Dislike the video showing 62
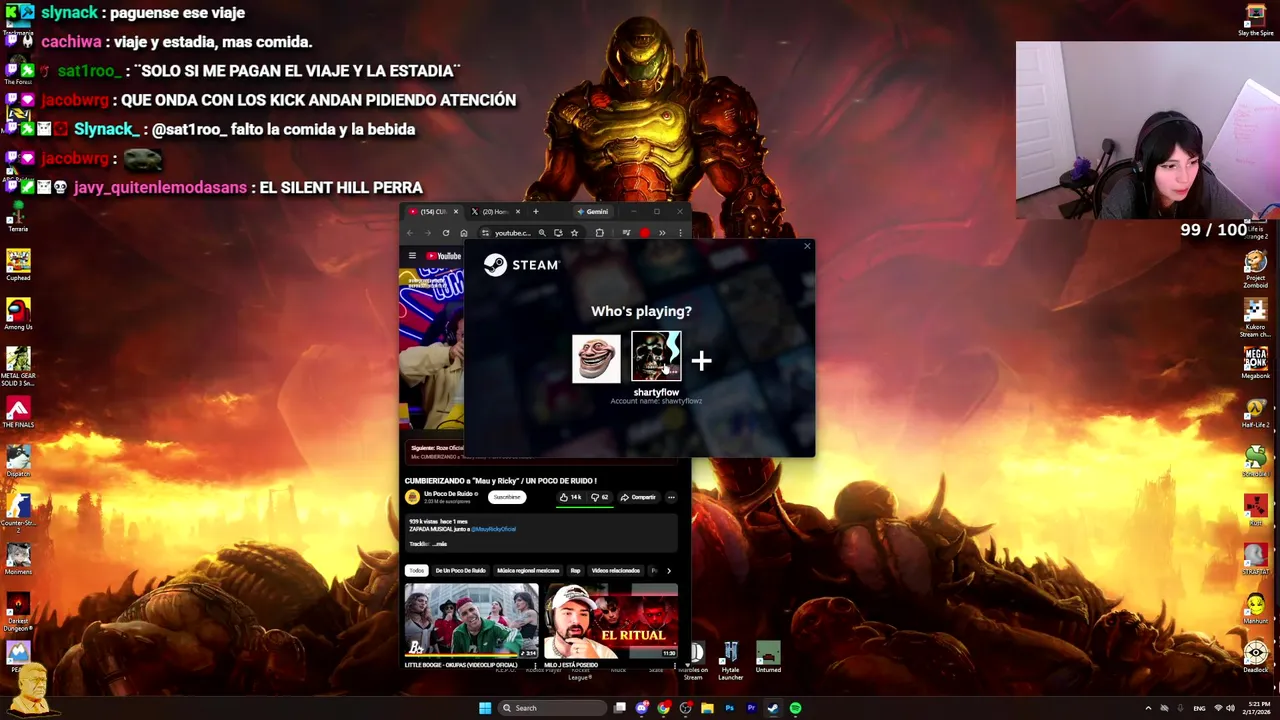Image resolution: width=1280 pixels, height=720 pixels. (x=599, y=497)
